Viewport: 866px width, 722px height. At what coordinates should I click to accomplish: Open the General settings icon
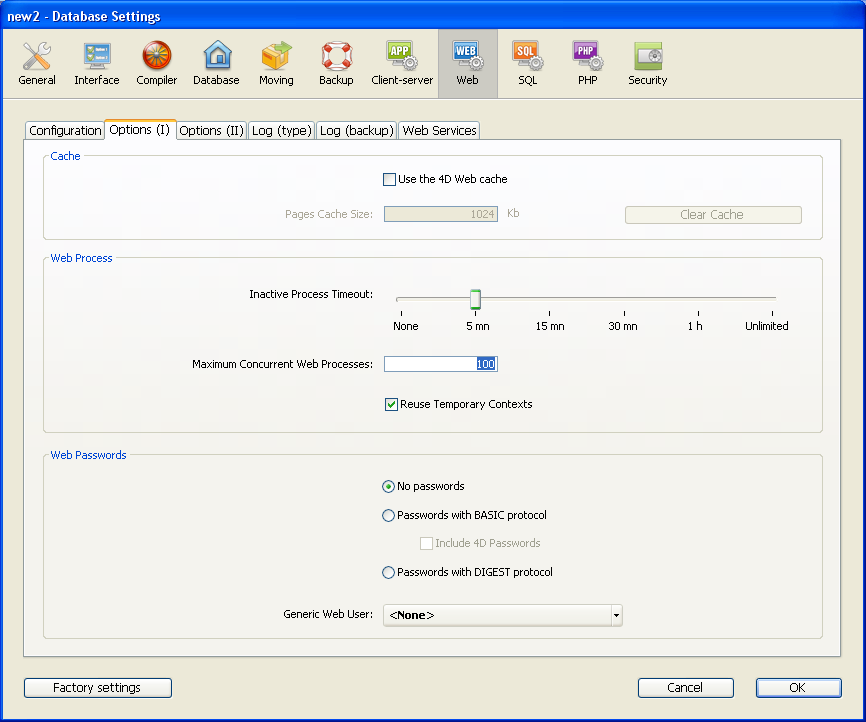[37, 63]
